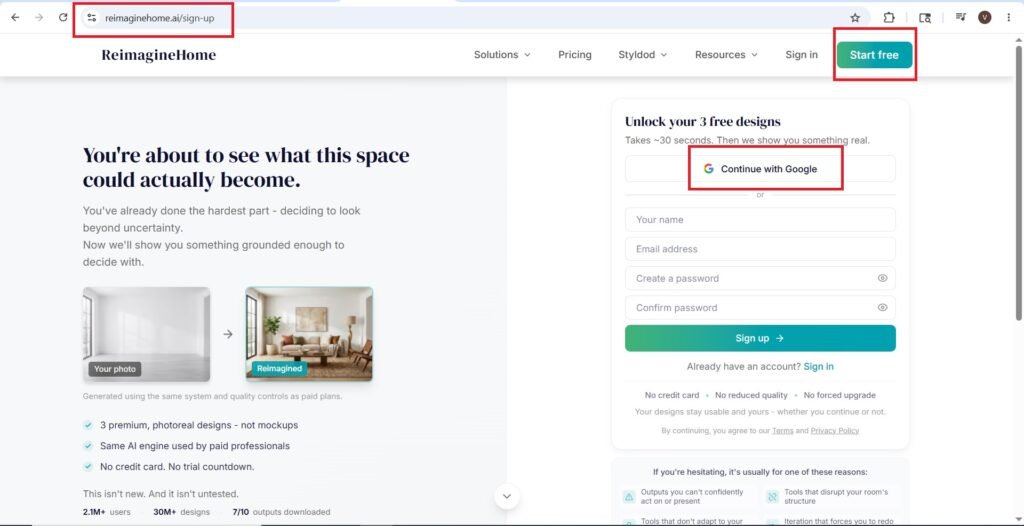Show password in Confirm password field
Screen dimensions: 1024x526
[882, 308]
